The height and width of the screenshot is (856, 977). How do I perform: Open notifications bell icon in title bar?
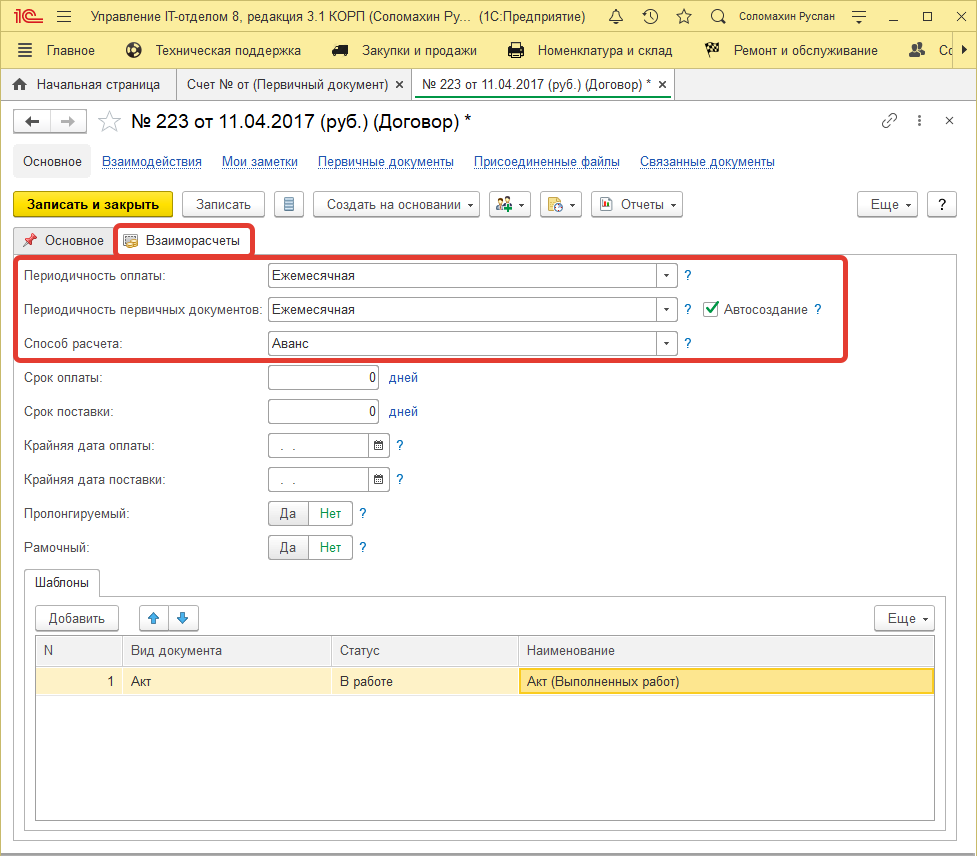tap(616, 17)
